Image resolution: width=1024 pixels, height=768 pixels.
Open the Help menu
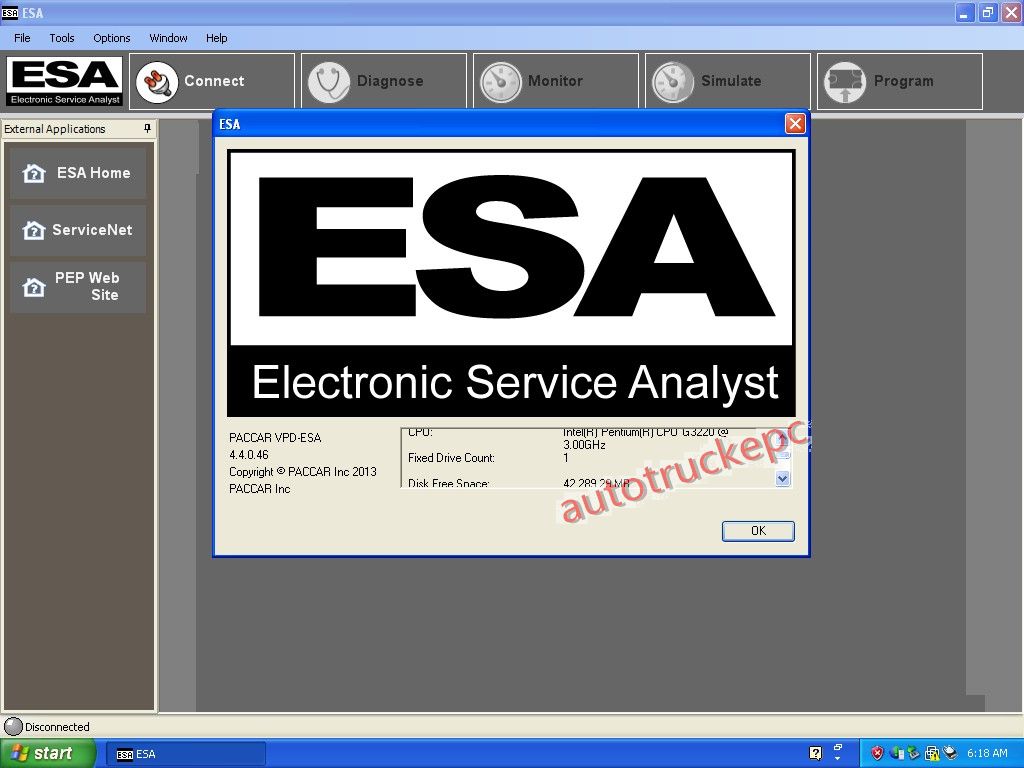(x=217, y=38)
